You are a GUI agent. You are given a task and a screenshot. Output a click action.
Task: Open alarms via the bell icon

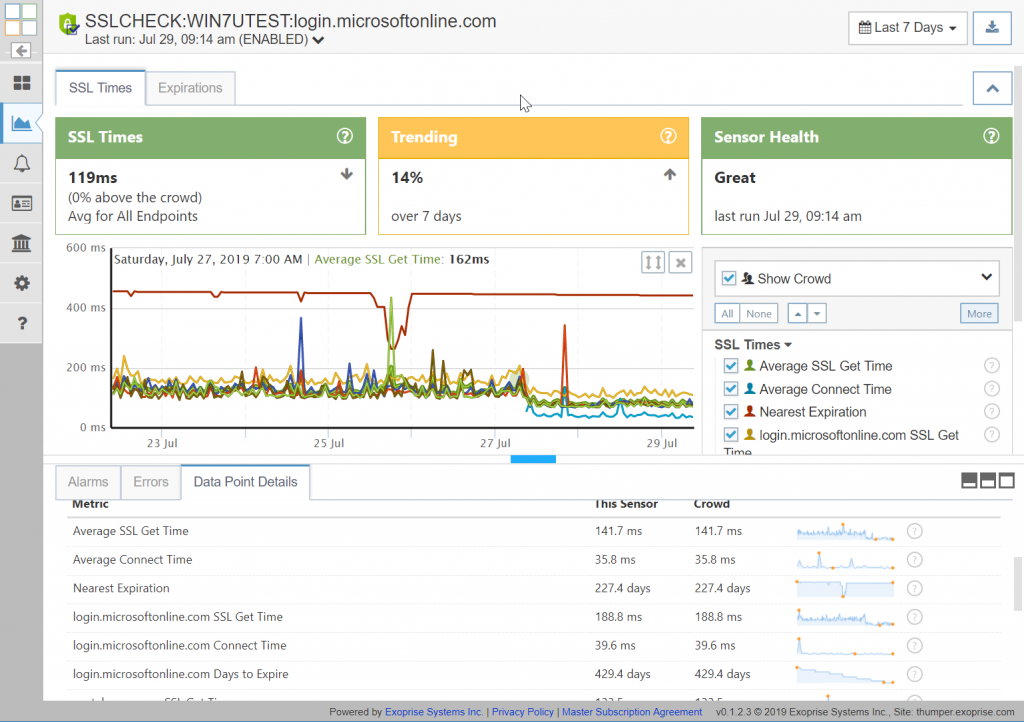[x=21, y=163]
